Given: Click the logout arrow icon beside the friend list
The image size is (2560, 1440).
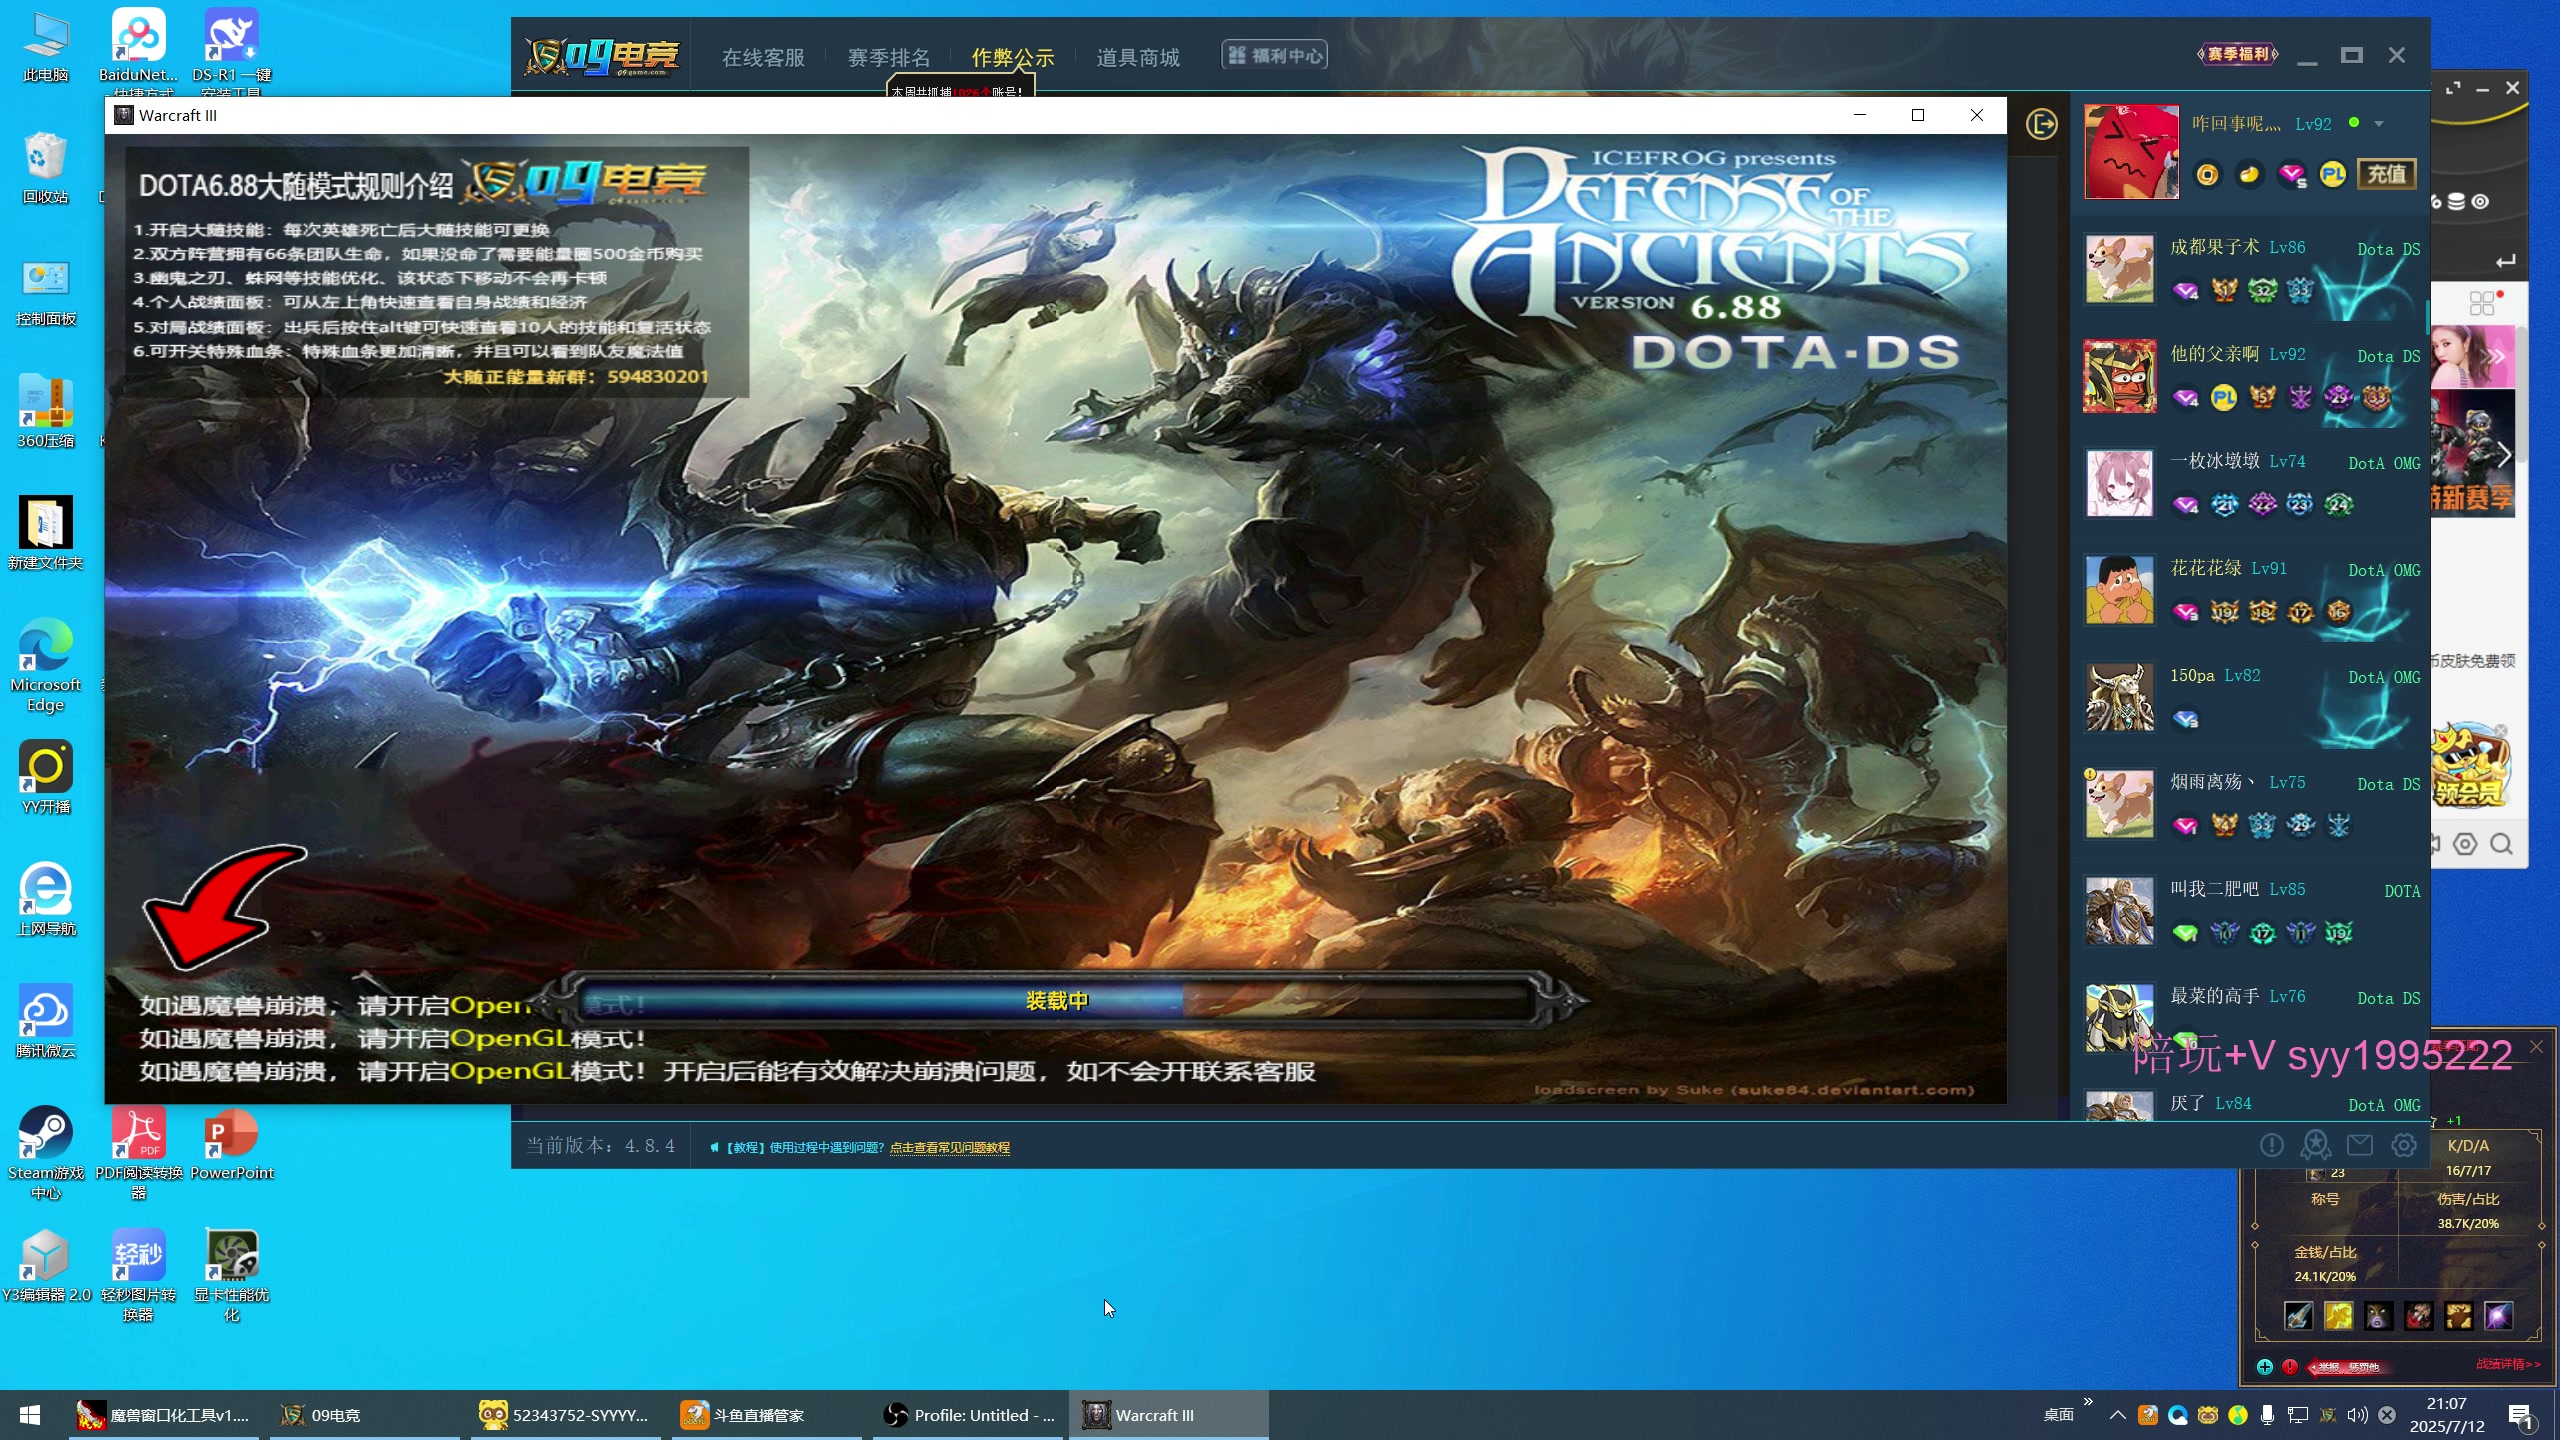Looking at the screenshot, I should (2041, 124).
